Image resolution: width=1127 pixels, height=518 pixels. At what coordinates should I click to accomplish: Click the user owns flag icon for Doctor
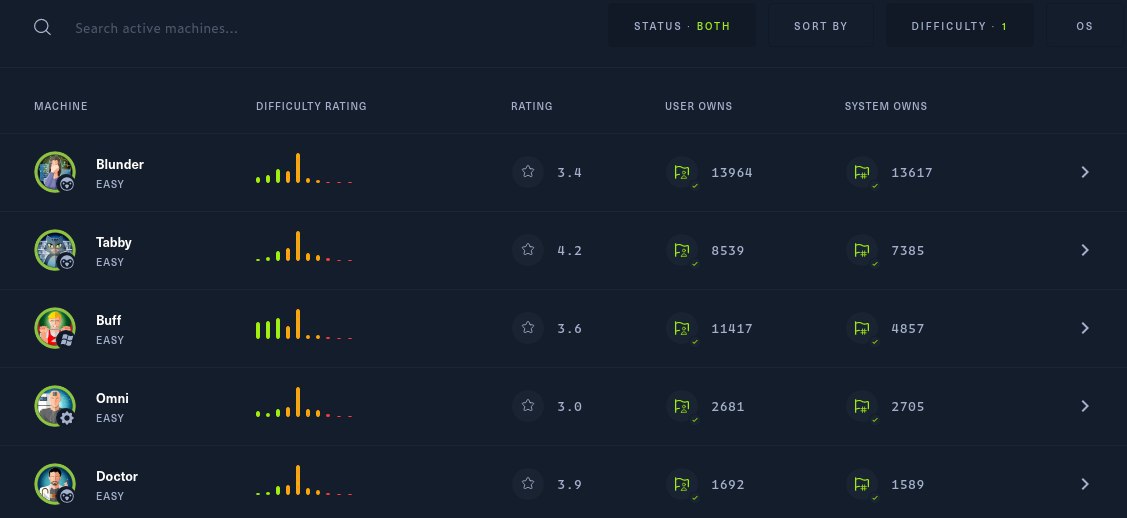click(x=681, y=484)
